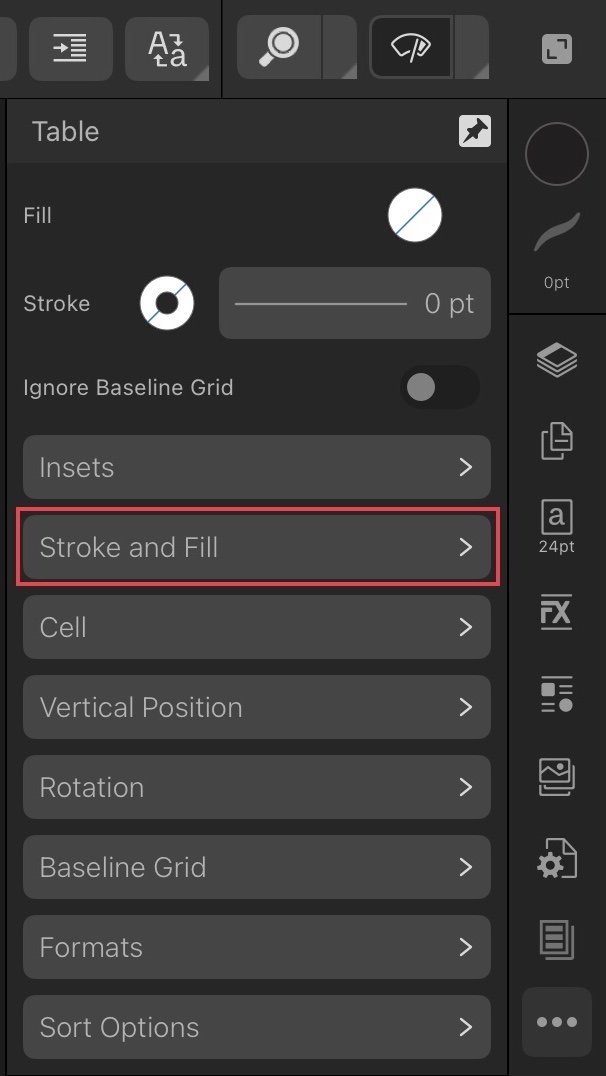606x1076 pixels.
Task: Click the Fill color swatch
Action: (x=415, y=215)
